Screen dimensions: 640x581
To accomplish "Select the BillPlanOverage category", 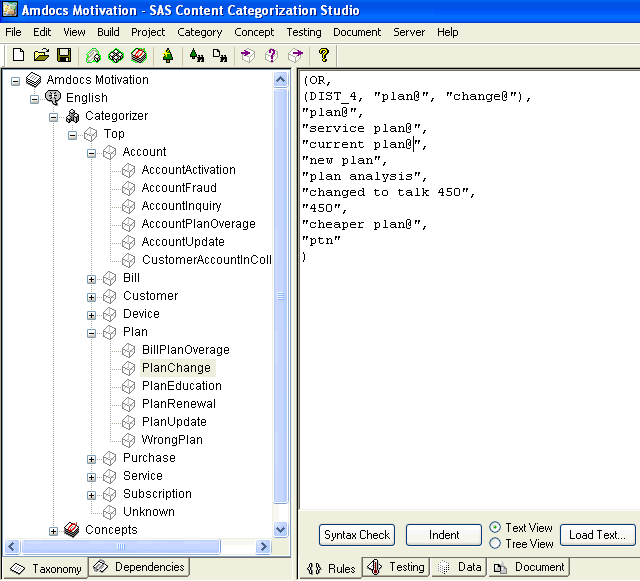I will coord(186,350).
